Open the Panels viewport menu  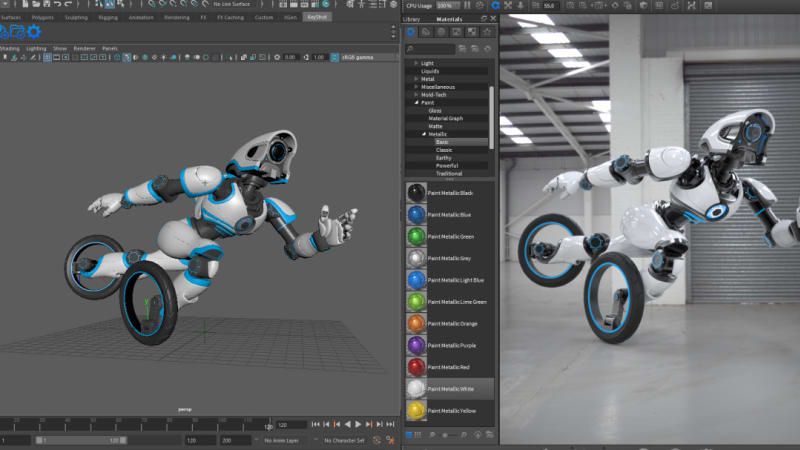[110, 48]
